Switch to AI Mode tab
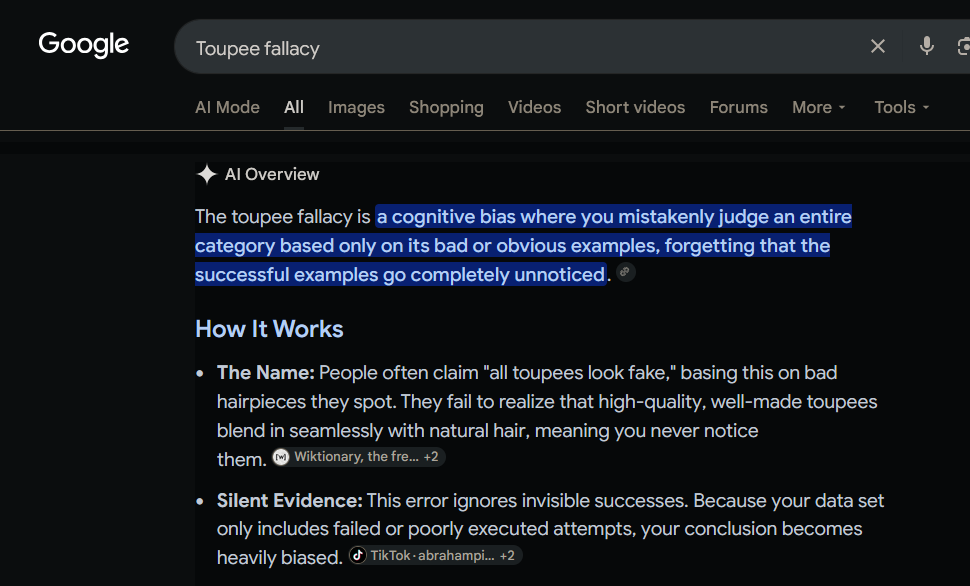The width and height of the screenshot is (970, 586). click(x=227, y=108)
